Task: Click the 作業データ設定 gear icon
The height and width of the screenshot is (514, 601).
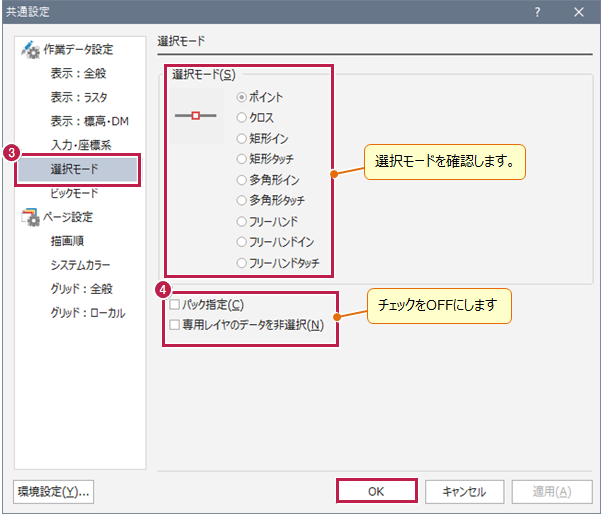Action: pos(30,50)
